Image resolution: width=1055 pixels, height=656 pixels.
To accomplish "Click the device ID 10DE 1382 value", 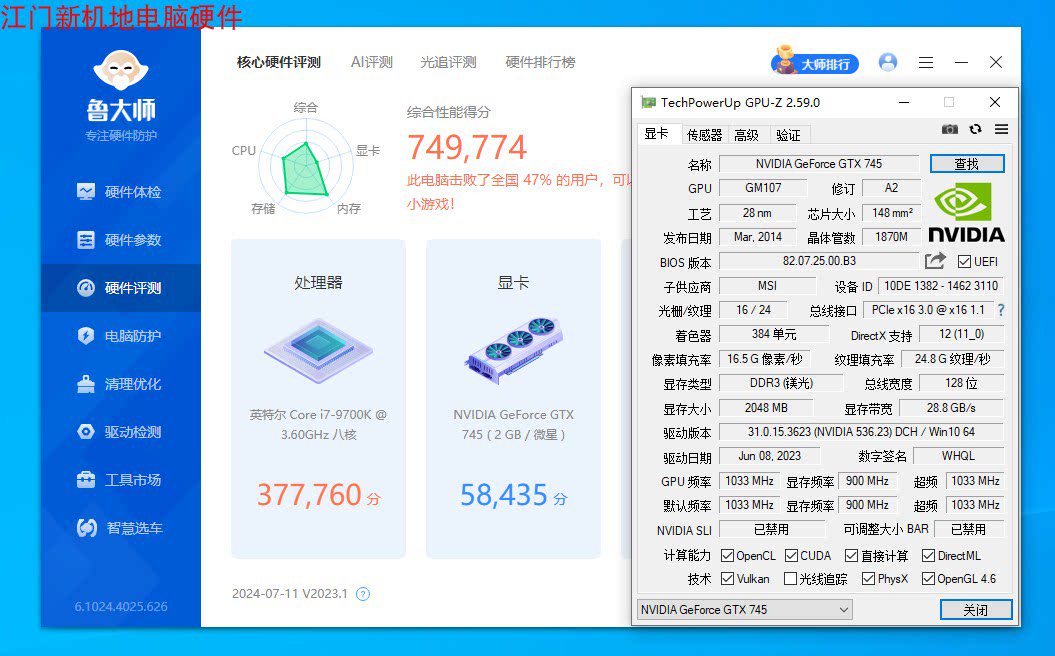I will 941,286.
